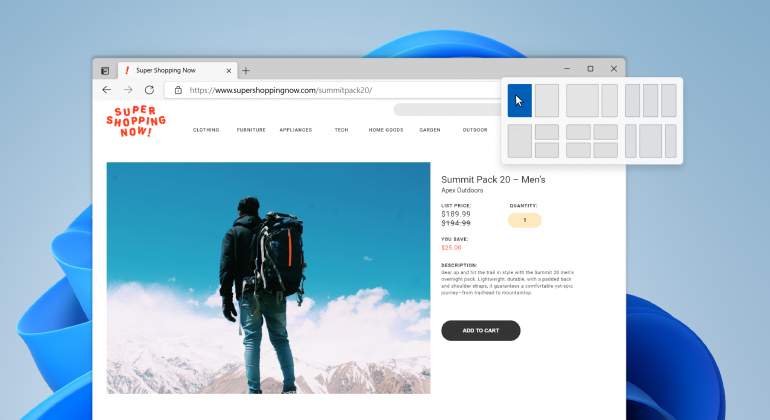Click the struck-through $194.99 price
Image resolution: width=770 pixels, height=420 pixels.
point(456,223)
